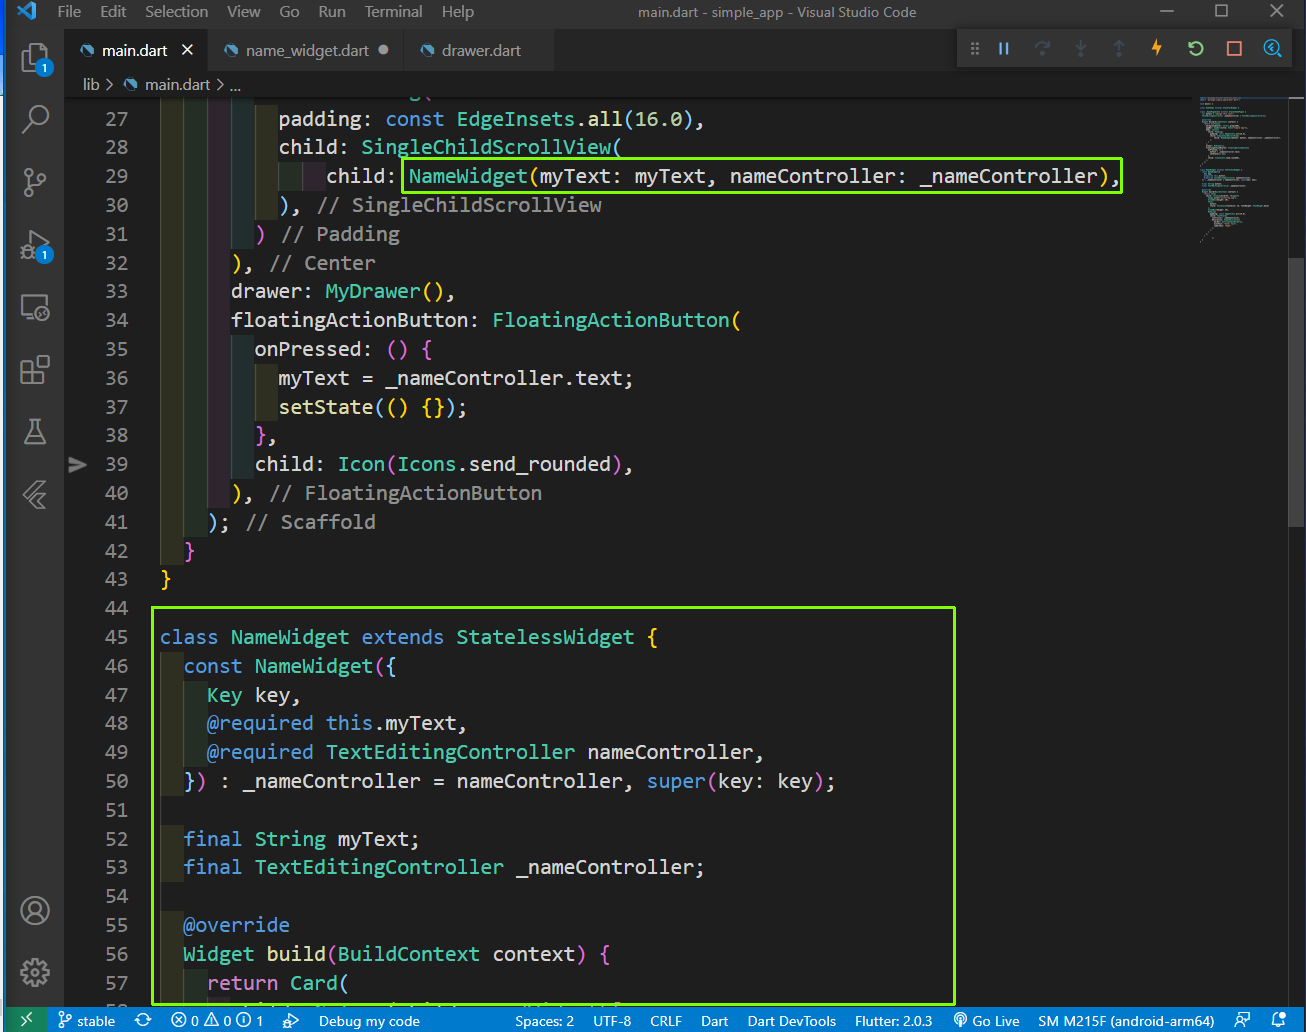The width and height of the screenshot is (1306, 1032).
Task: Click the debug Step Into button
Action: click(1081, 48)
